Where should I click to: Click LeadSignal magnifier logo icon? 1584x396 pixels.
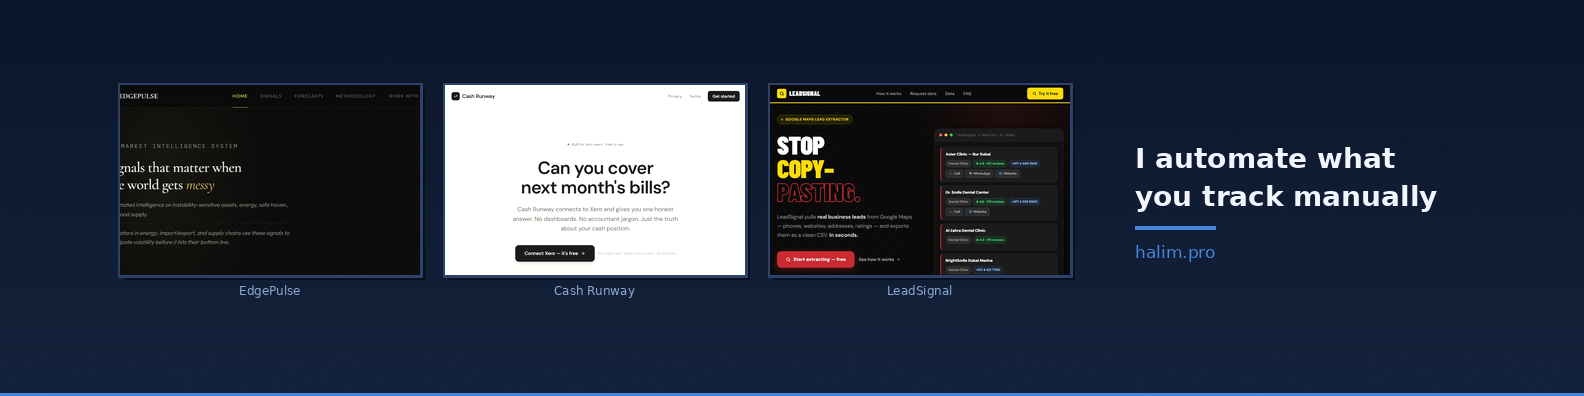[782, 94]
